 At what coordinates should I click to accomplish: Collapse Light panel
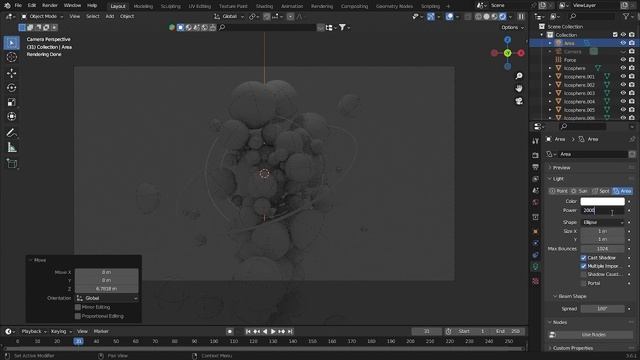pyautogui.click(x=558, y=179)
